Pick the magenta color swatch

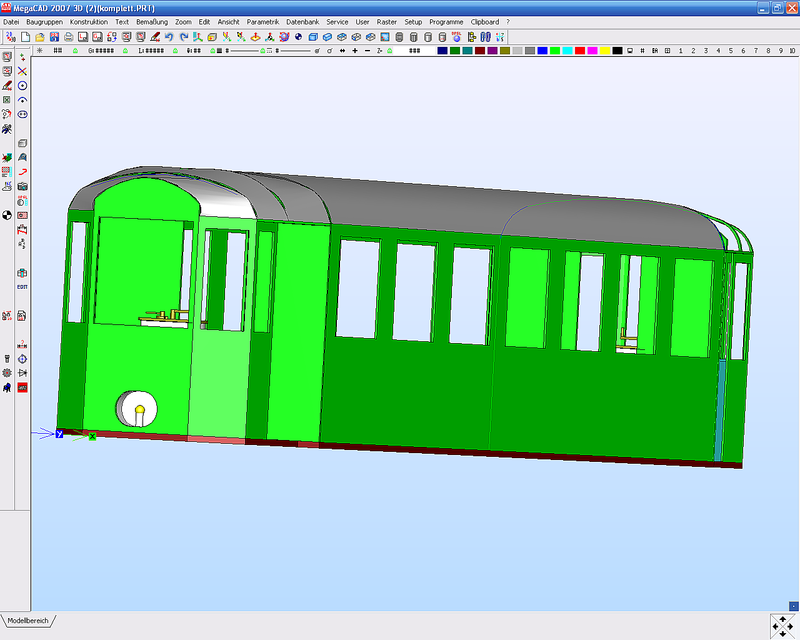(x=592, y=51)
